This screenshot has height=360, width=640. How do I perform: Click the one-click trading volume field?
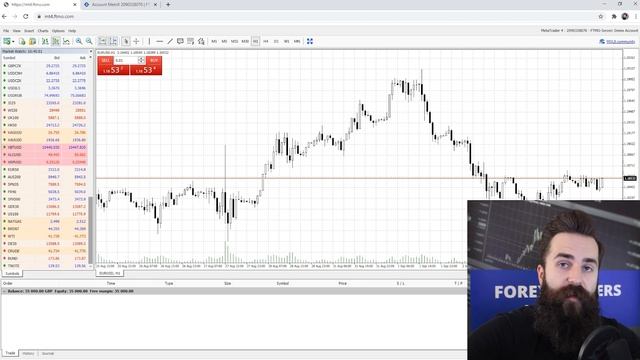[126, 60]
